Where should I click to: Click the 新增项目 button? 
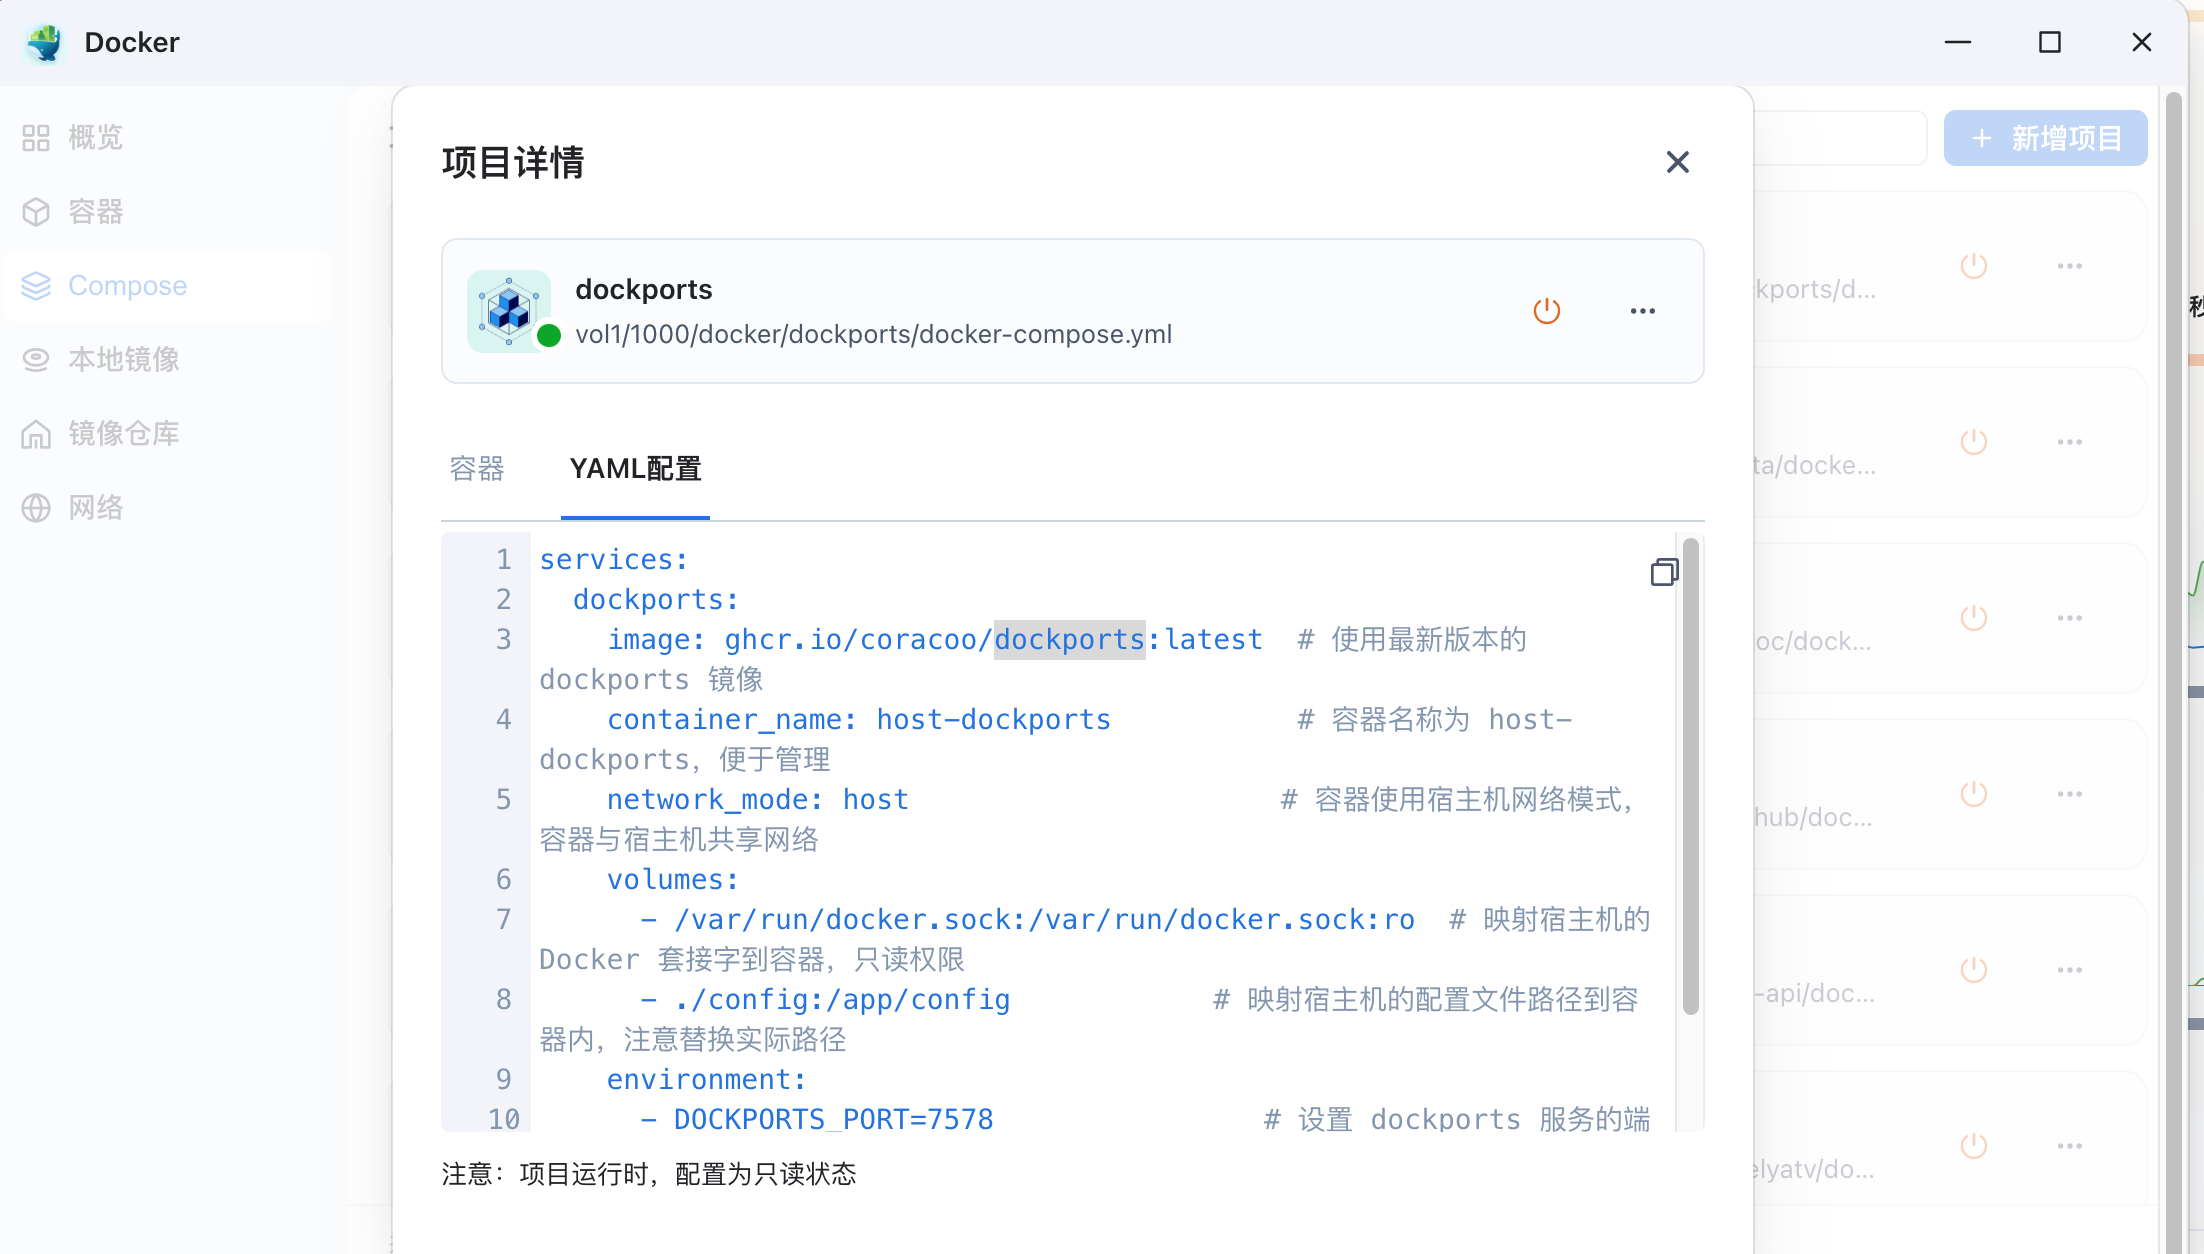point(2045,137)
